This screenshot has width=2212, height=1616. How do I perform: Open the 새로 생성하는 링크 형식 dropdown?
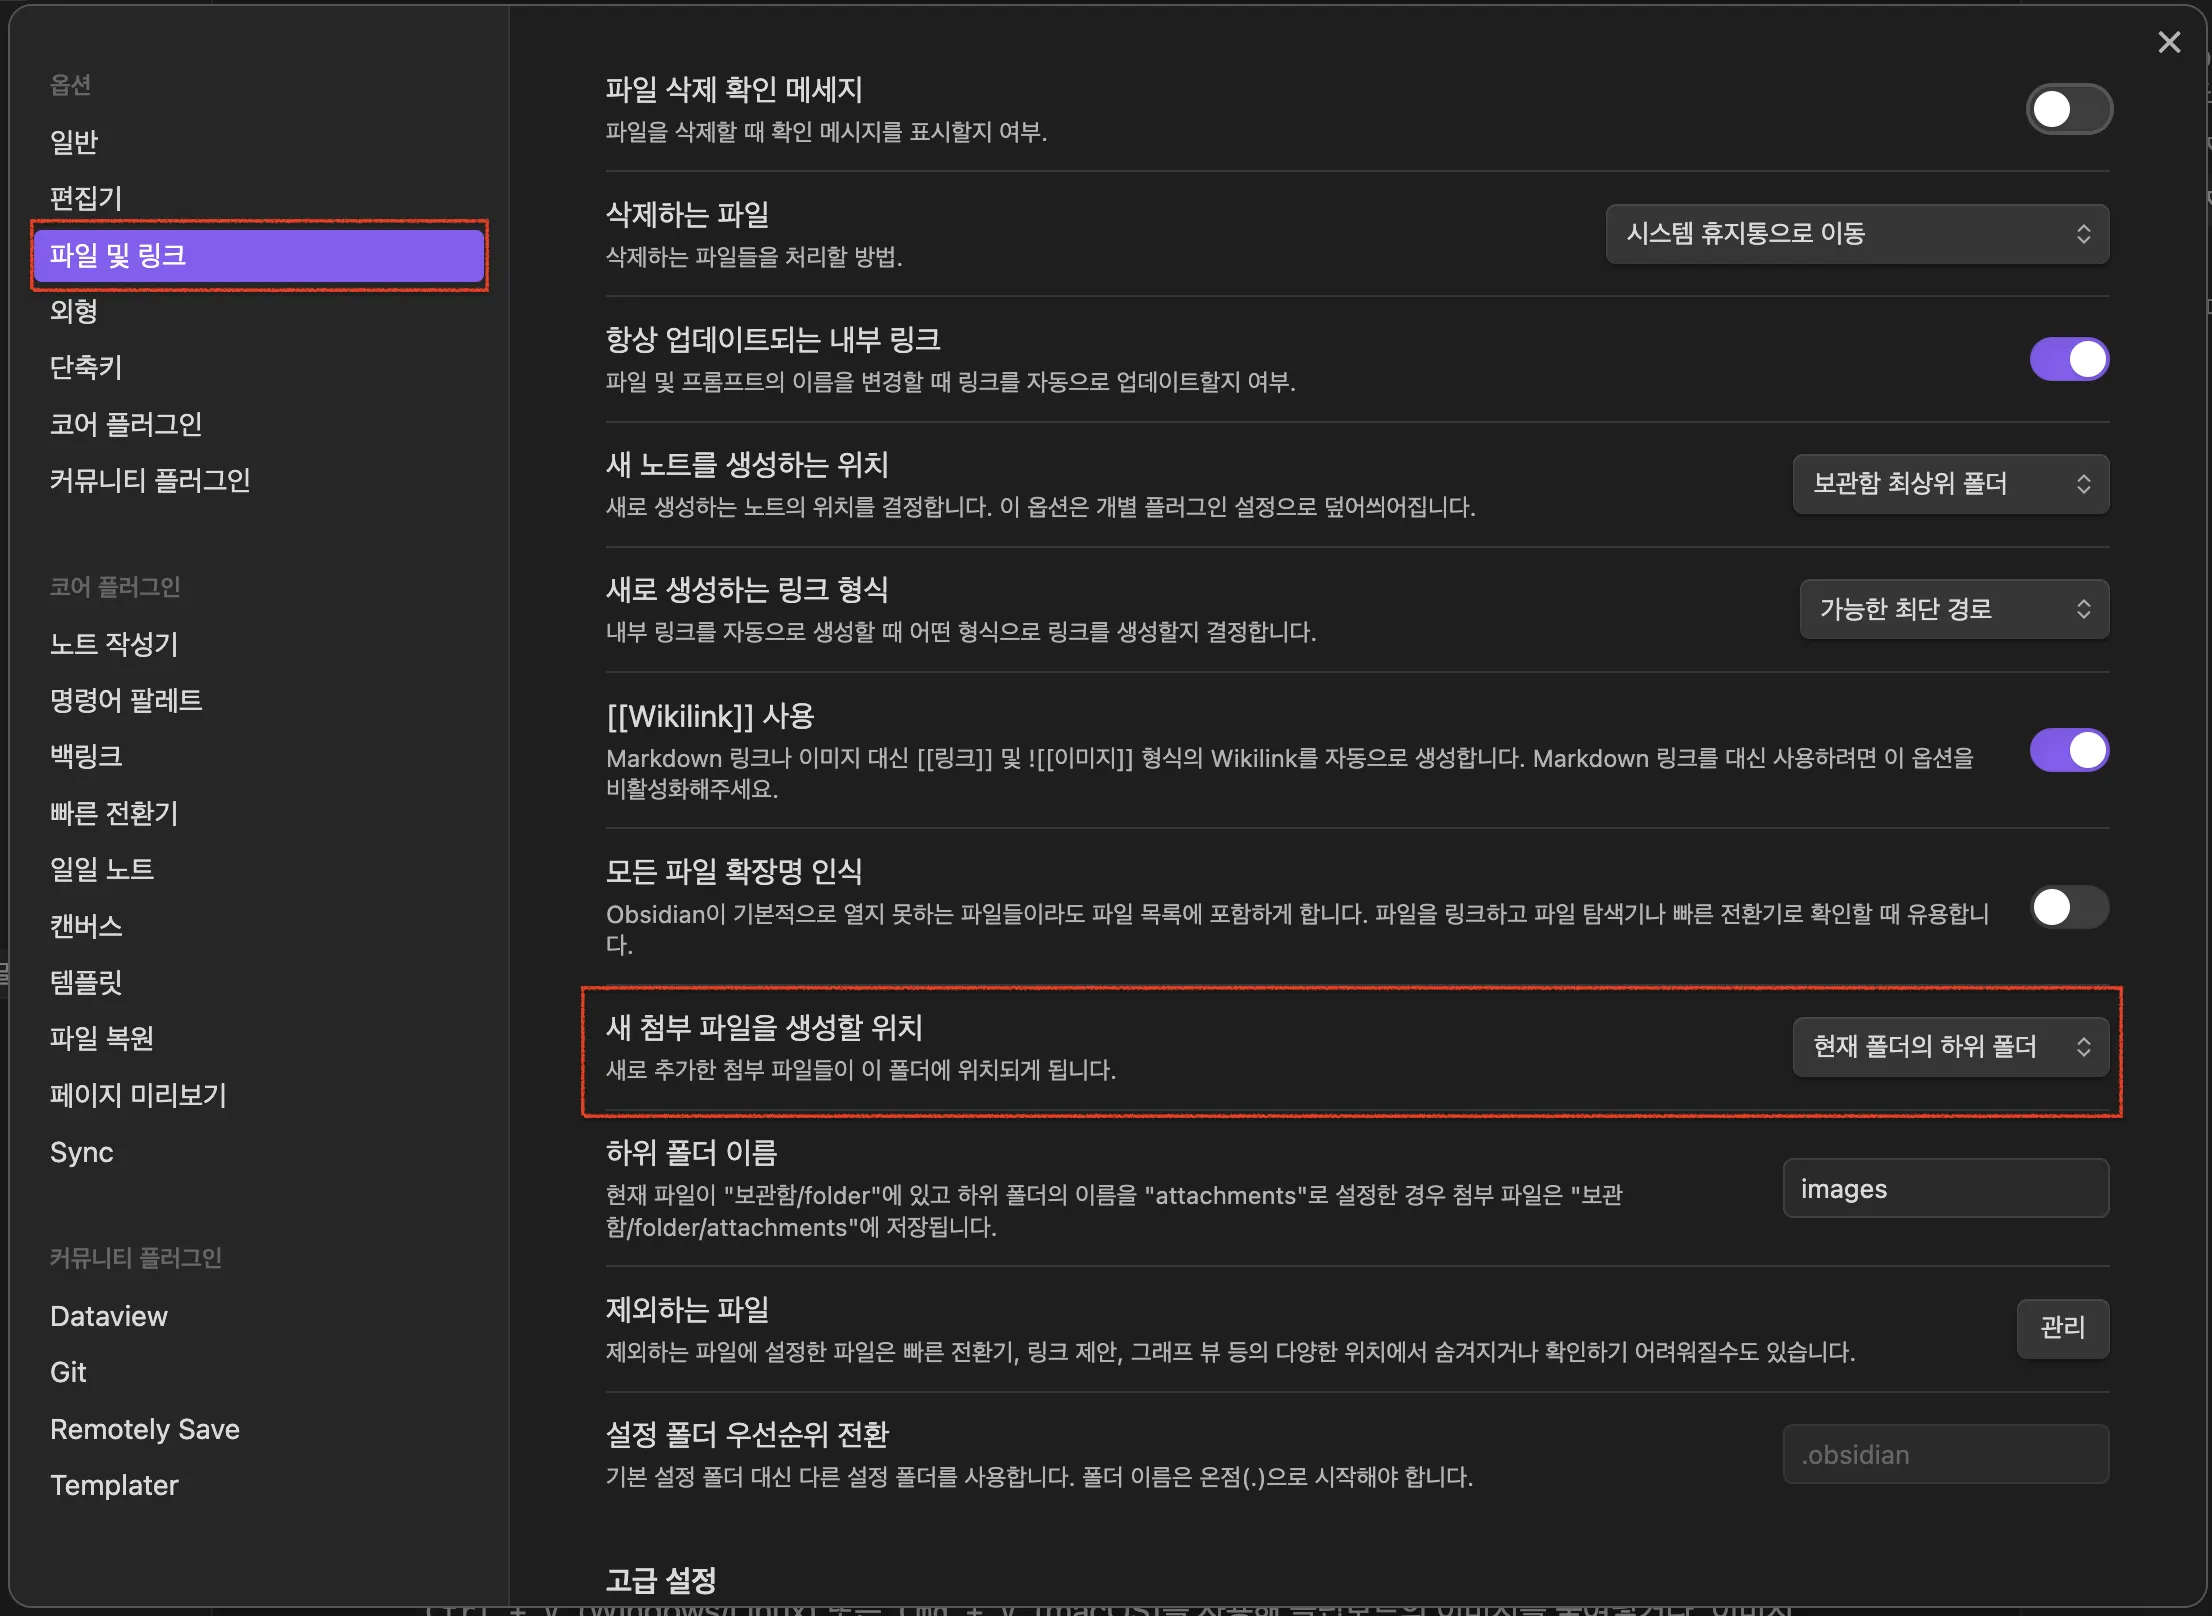(x=1954, y=609)
